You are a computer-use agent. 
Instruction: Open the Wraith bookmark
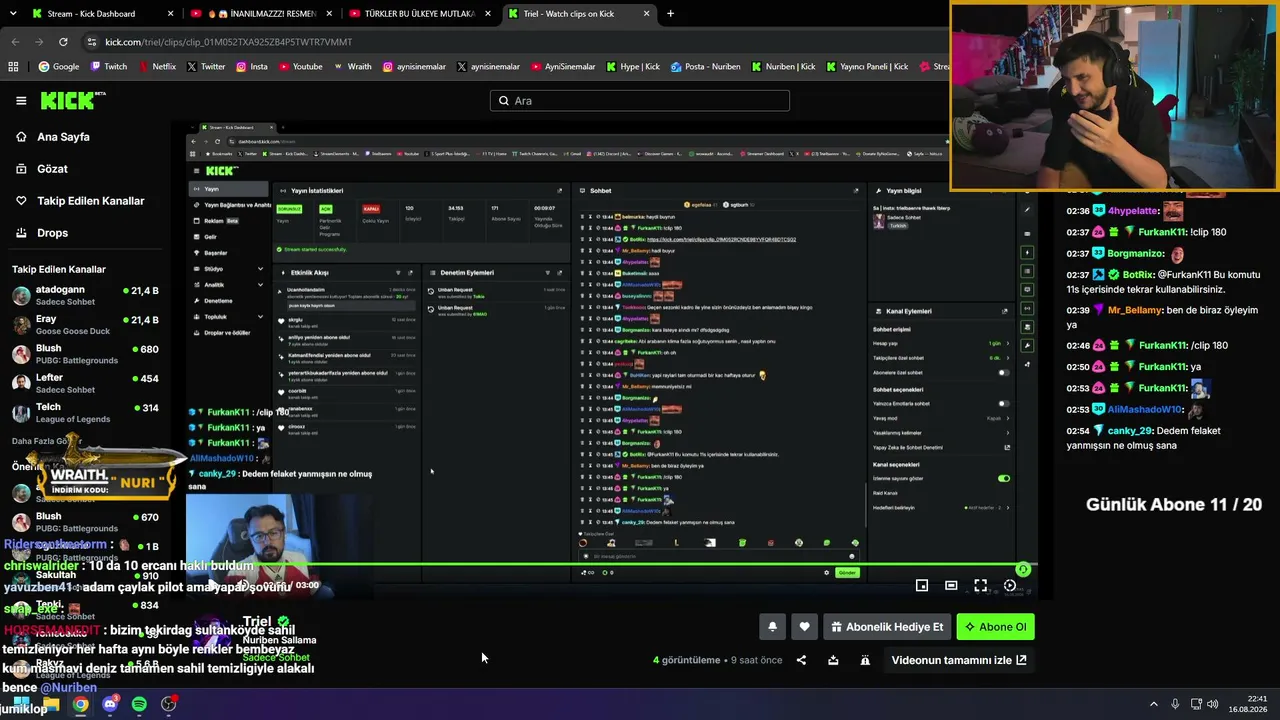(x=353, y=67)
